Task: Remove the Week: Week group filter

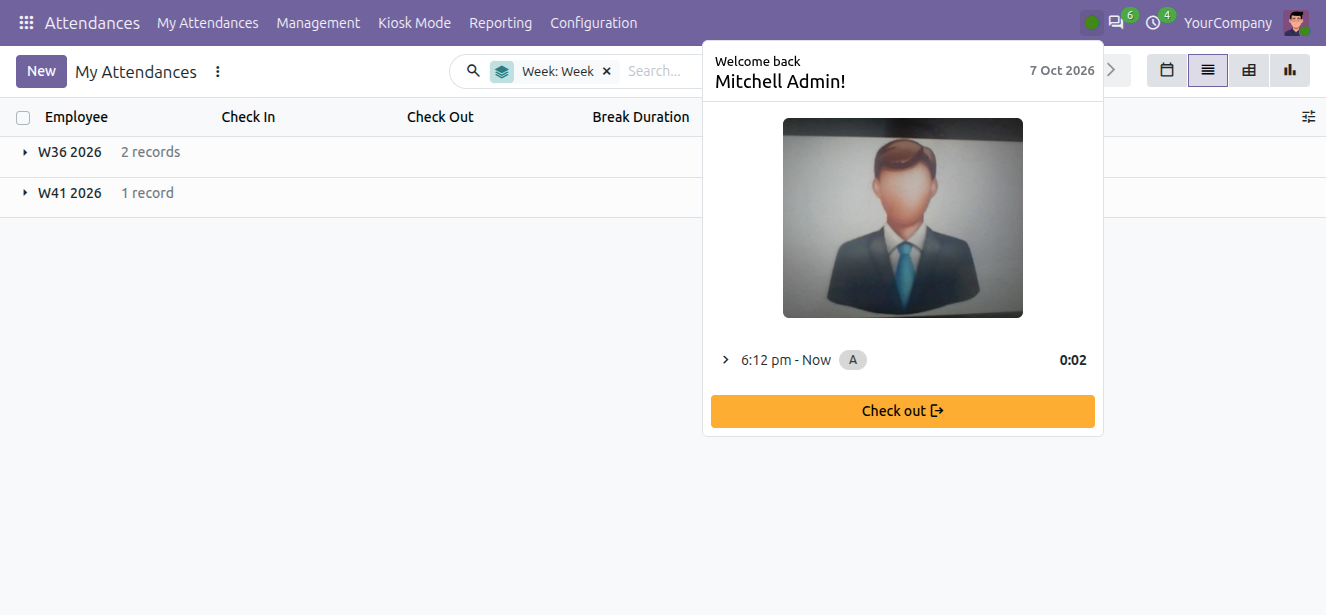Action: point(606,71)
